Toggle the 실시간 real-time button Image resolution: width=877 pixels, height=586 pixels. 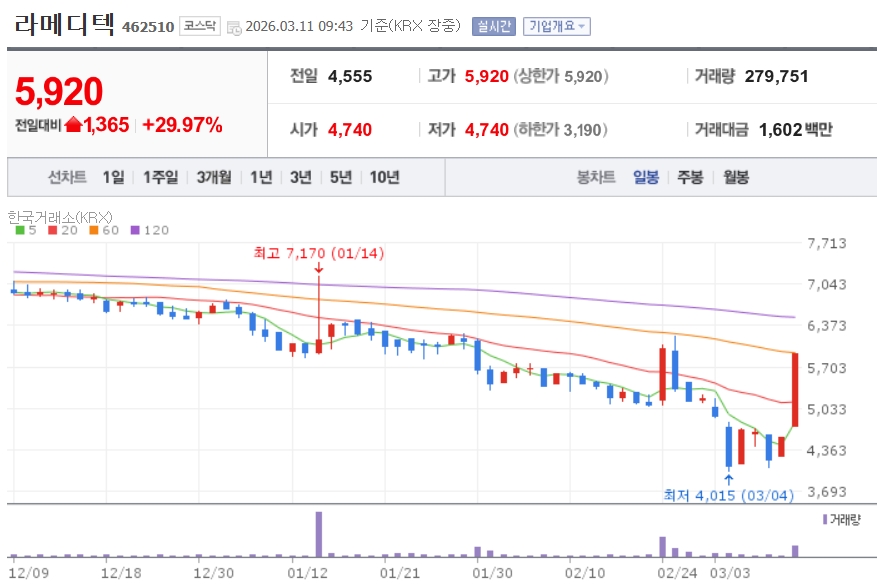point(494,26)
